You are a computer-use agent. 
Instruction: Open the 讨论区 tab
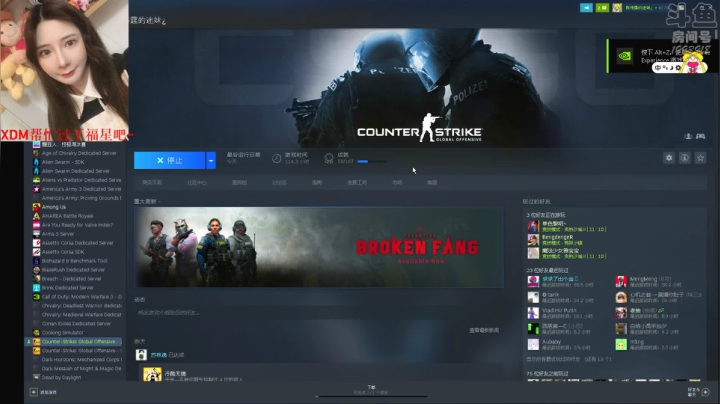pyautogui.click(x=279, y=183)
